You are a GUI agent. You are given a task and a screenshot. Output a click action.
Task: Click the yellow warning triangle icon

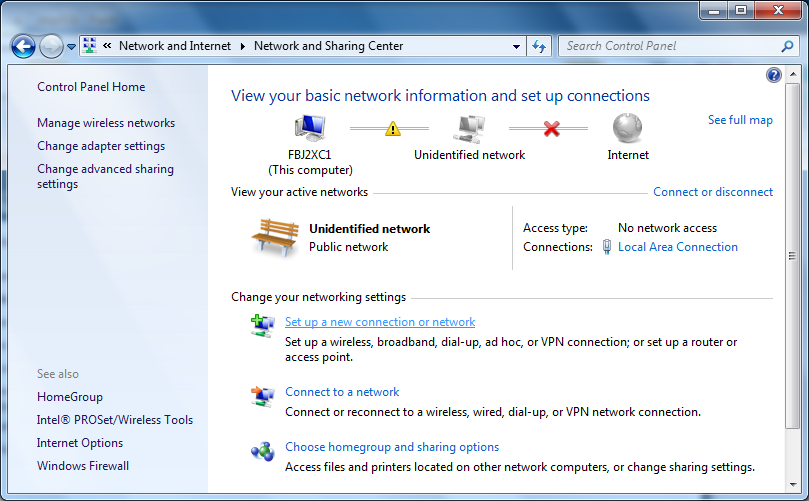click(393, 128)
